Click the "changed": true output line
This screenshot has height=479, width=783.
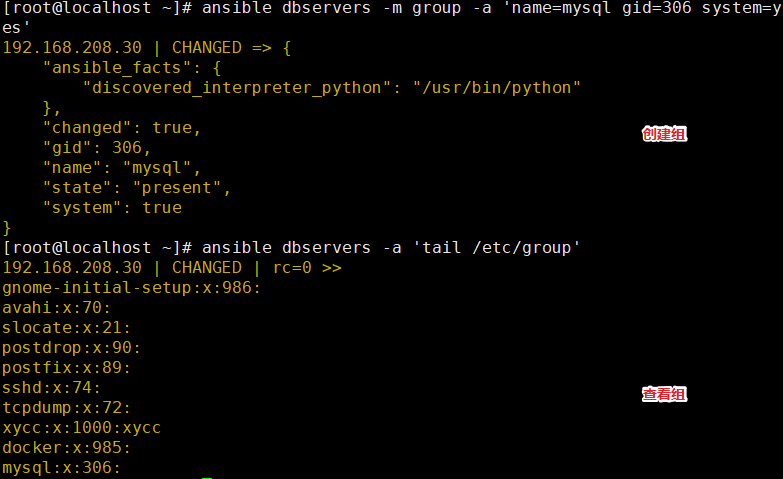coord(122,128)
